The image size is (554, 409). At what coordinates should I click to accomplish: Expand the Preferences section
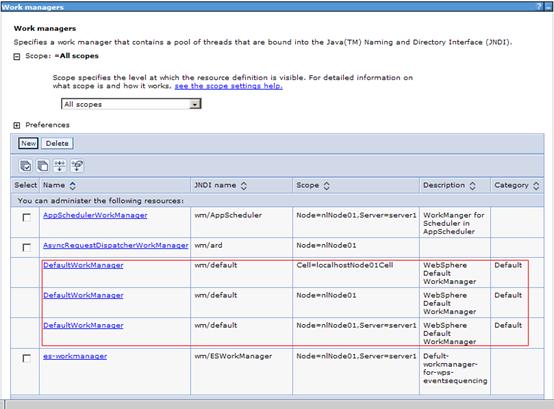[17, 125]
